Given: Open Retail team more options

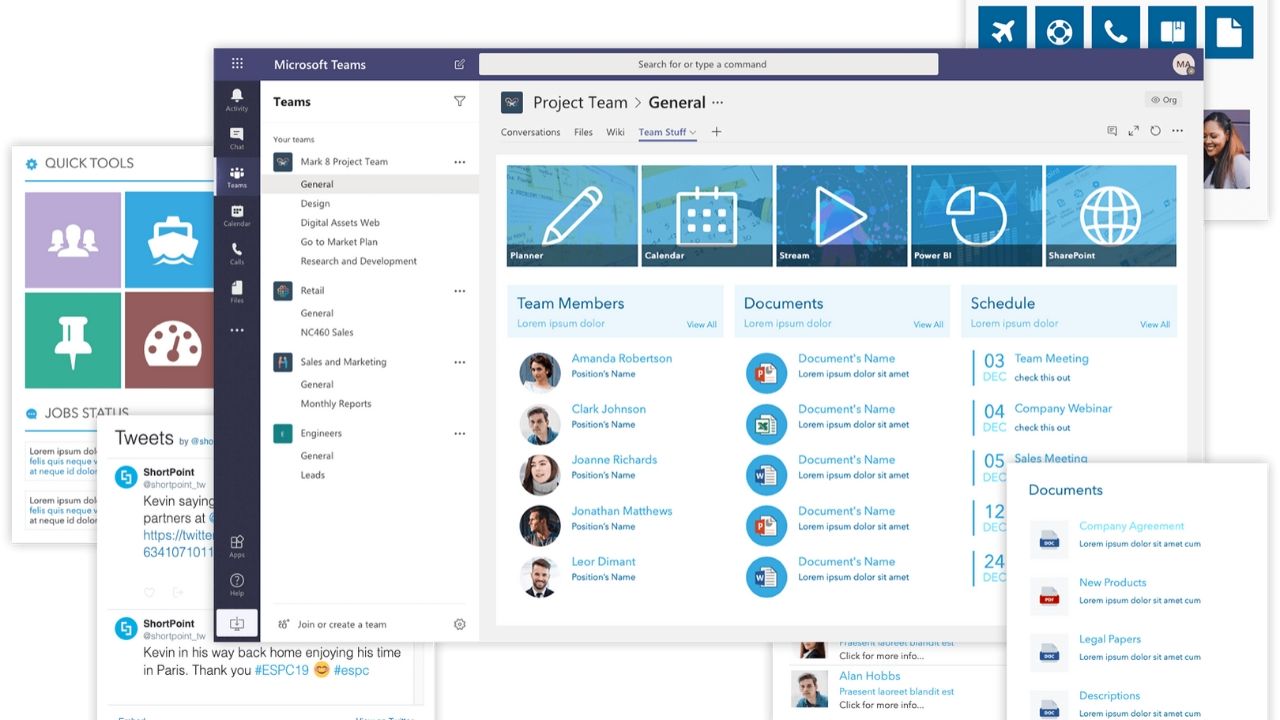Looking at the screenshot, I should click(460, 291).
